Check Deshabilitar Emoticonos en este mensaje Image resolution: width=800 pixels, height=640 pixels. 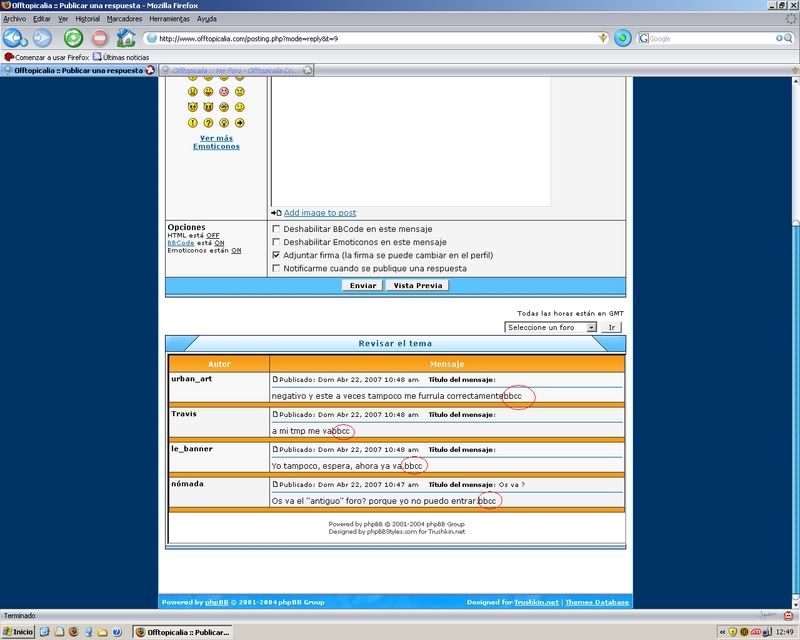point(277,242)
